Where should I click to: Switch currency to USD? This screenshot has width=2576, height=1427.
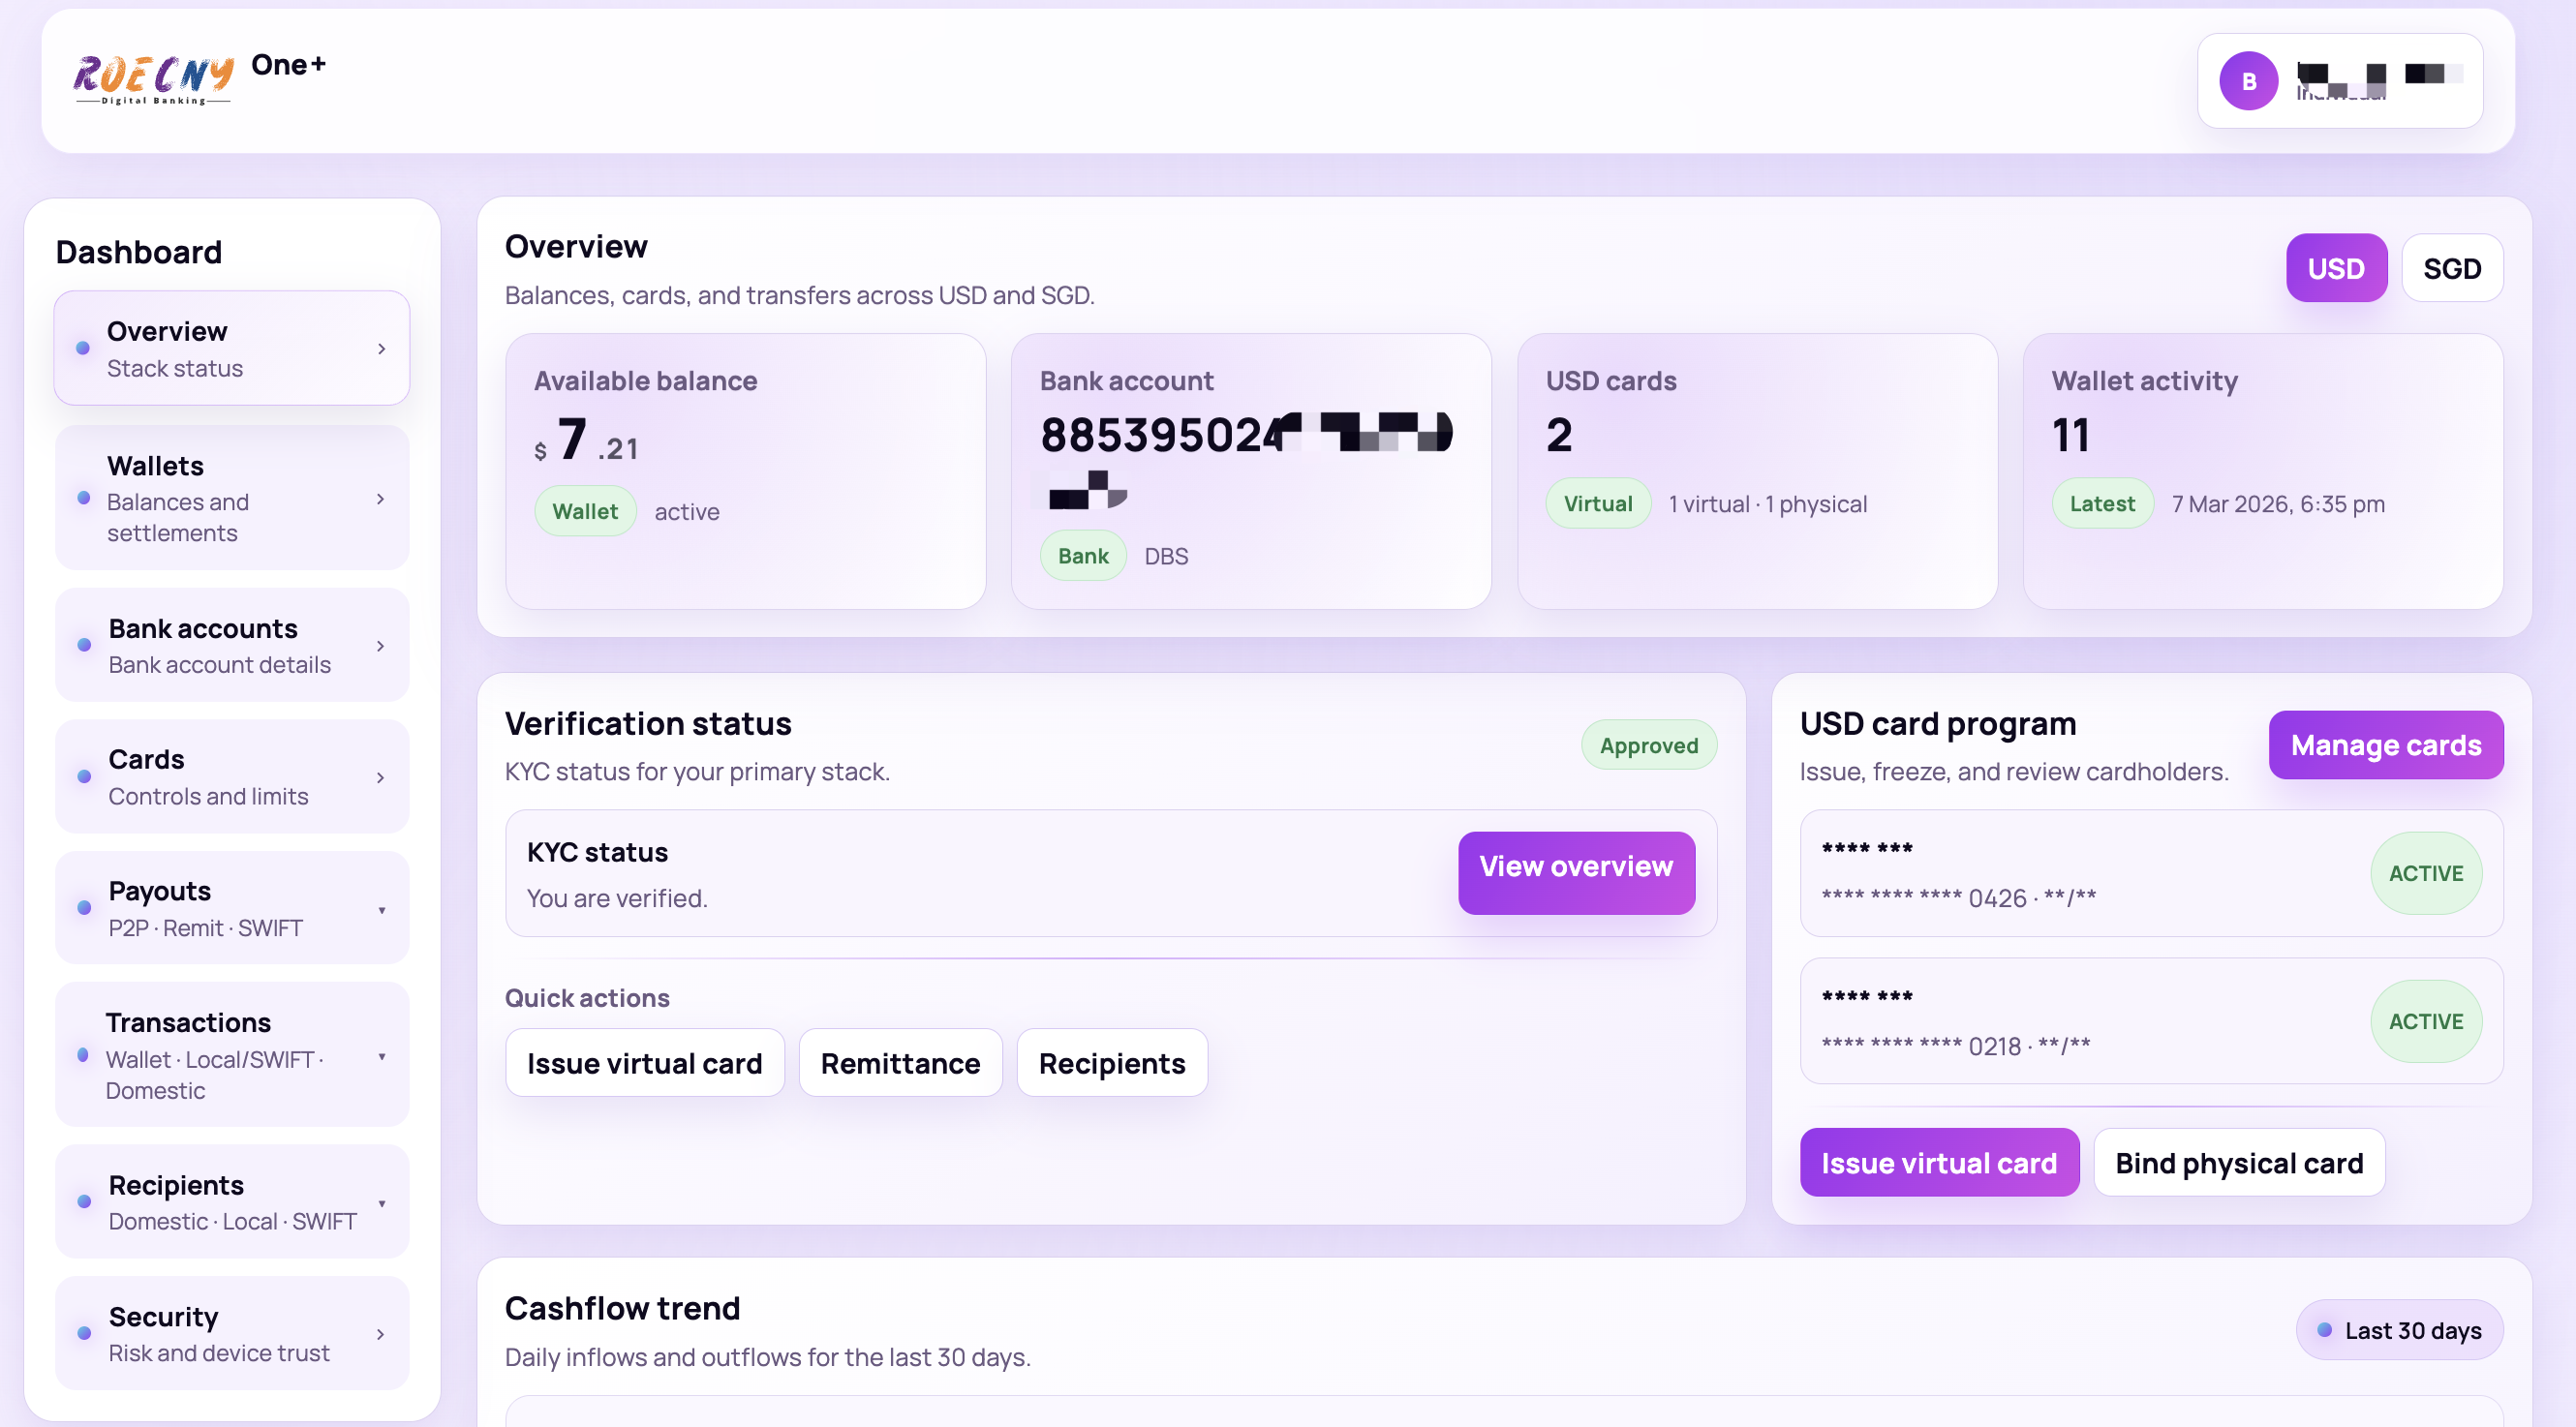(2335, 268)
